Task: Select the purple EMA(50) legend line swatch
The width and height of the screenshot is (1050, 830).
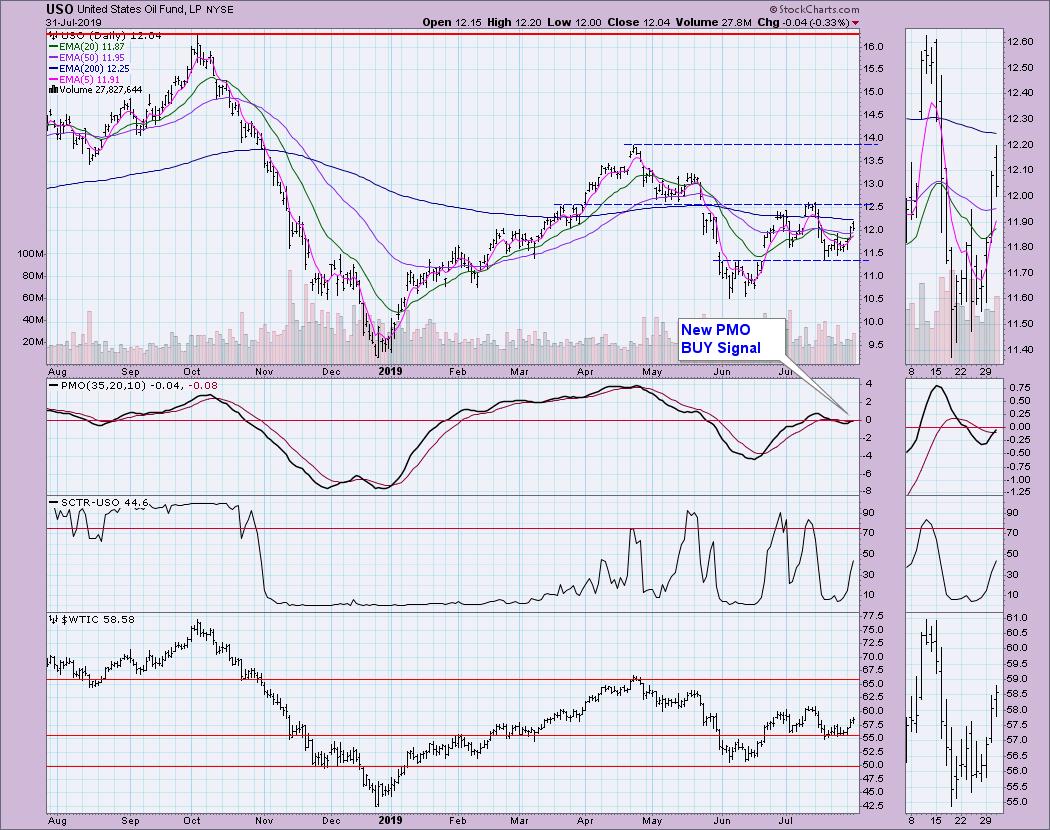Action: (x=54, y=58)
